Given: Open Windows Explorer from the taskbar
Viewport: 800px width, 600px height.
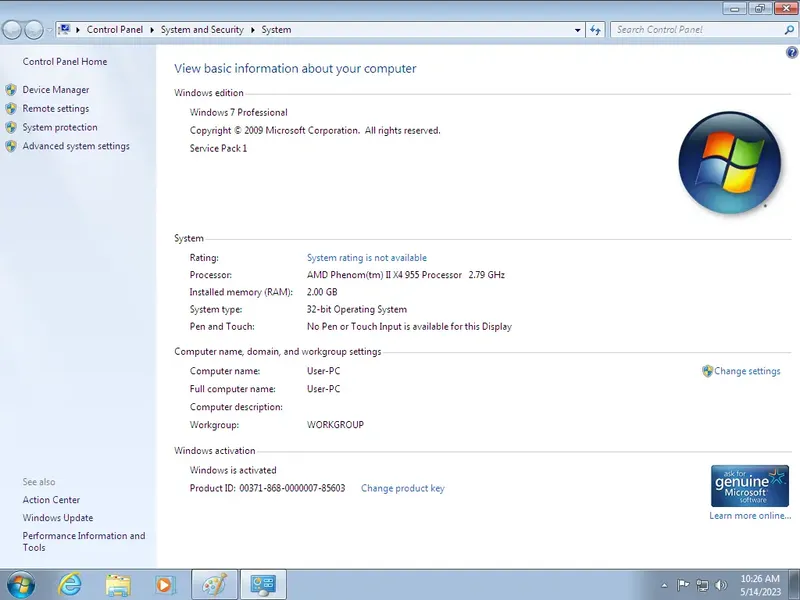Looking at the screenshot, I should click(118, 584).
